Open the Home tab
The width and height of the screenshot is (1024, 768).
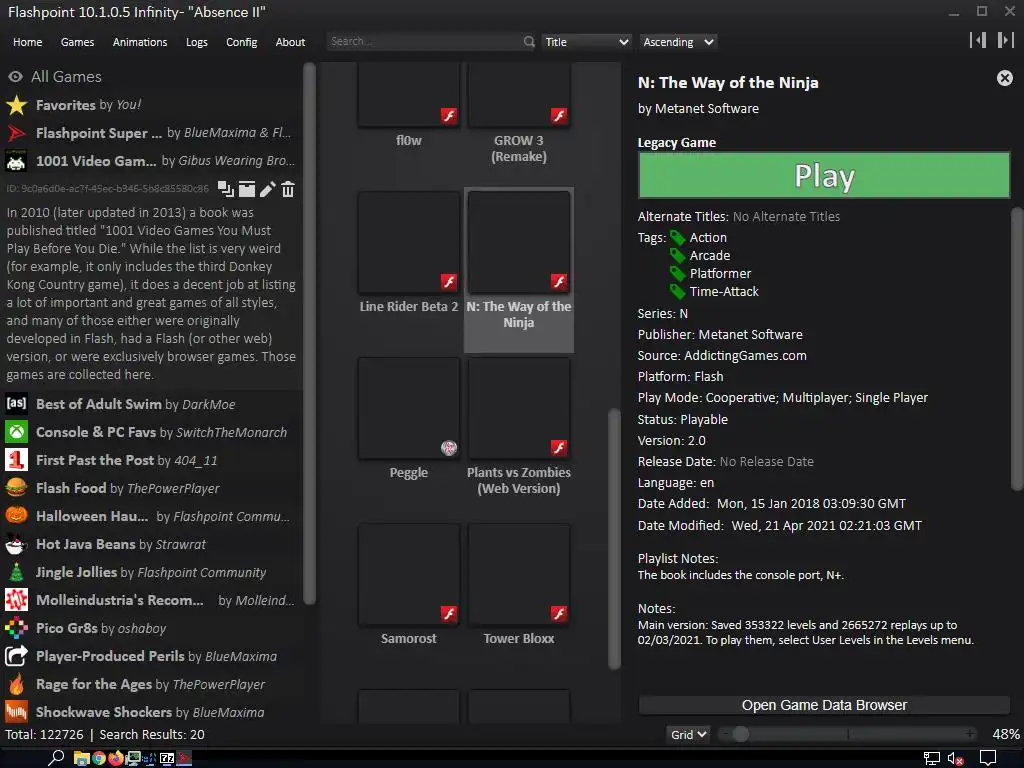[x=27, y=42]
